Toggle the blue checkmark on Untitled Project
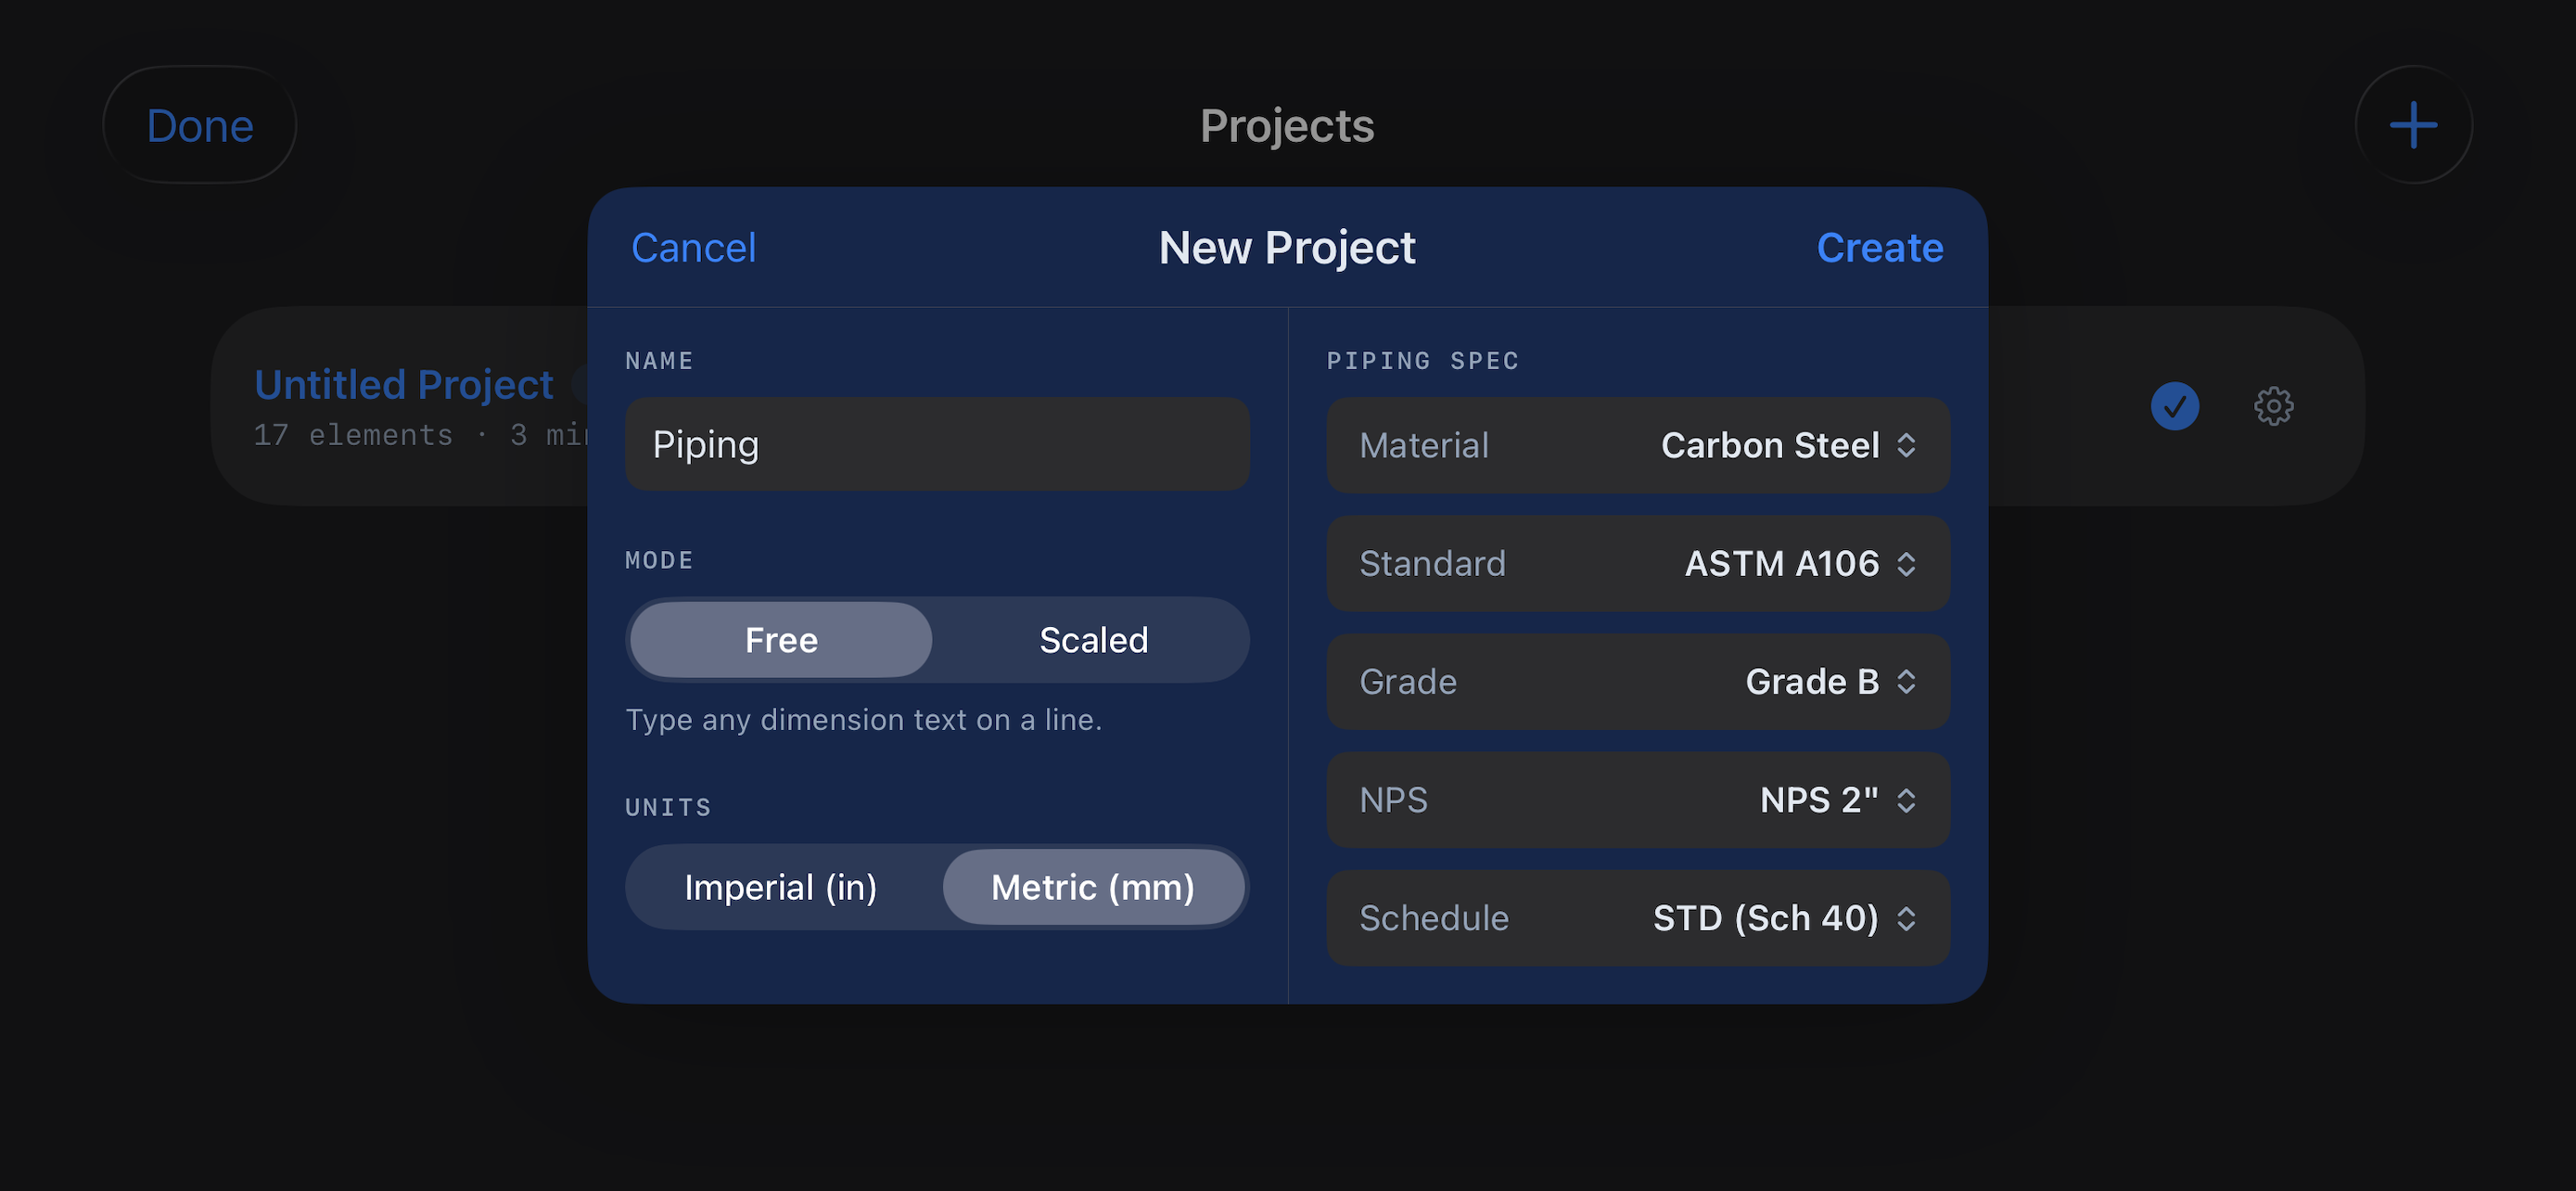Viewport: 2576px width, 1191px height. (2174, 406)
